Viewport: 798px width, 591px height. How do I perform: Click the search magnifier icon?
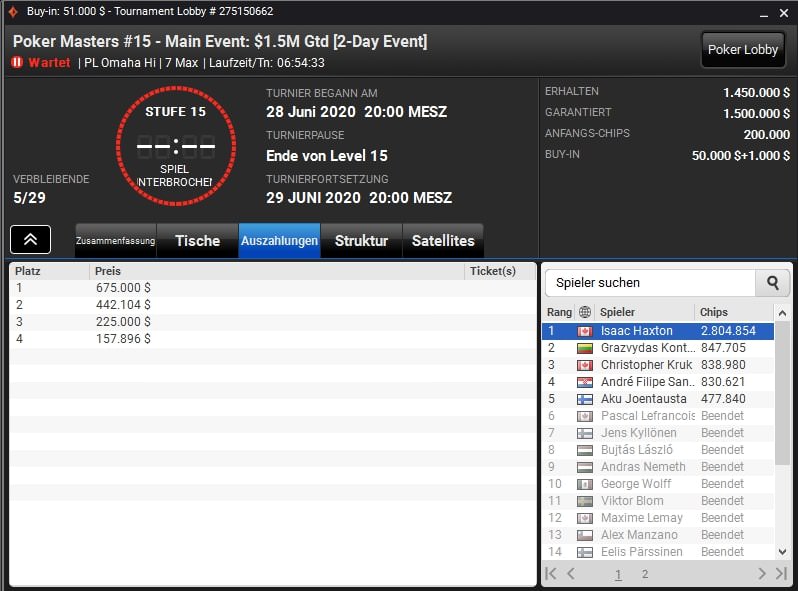[x=772, y=283]
